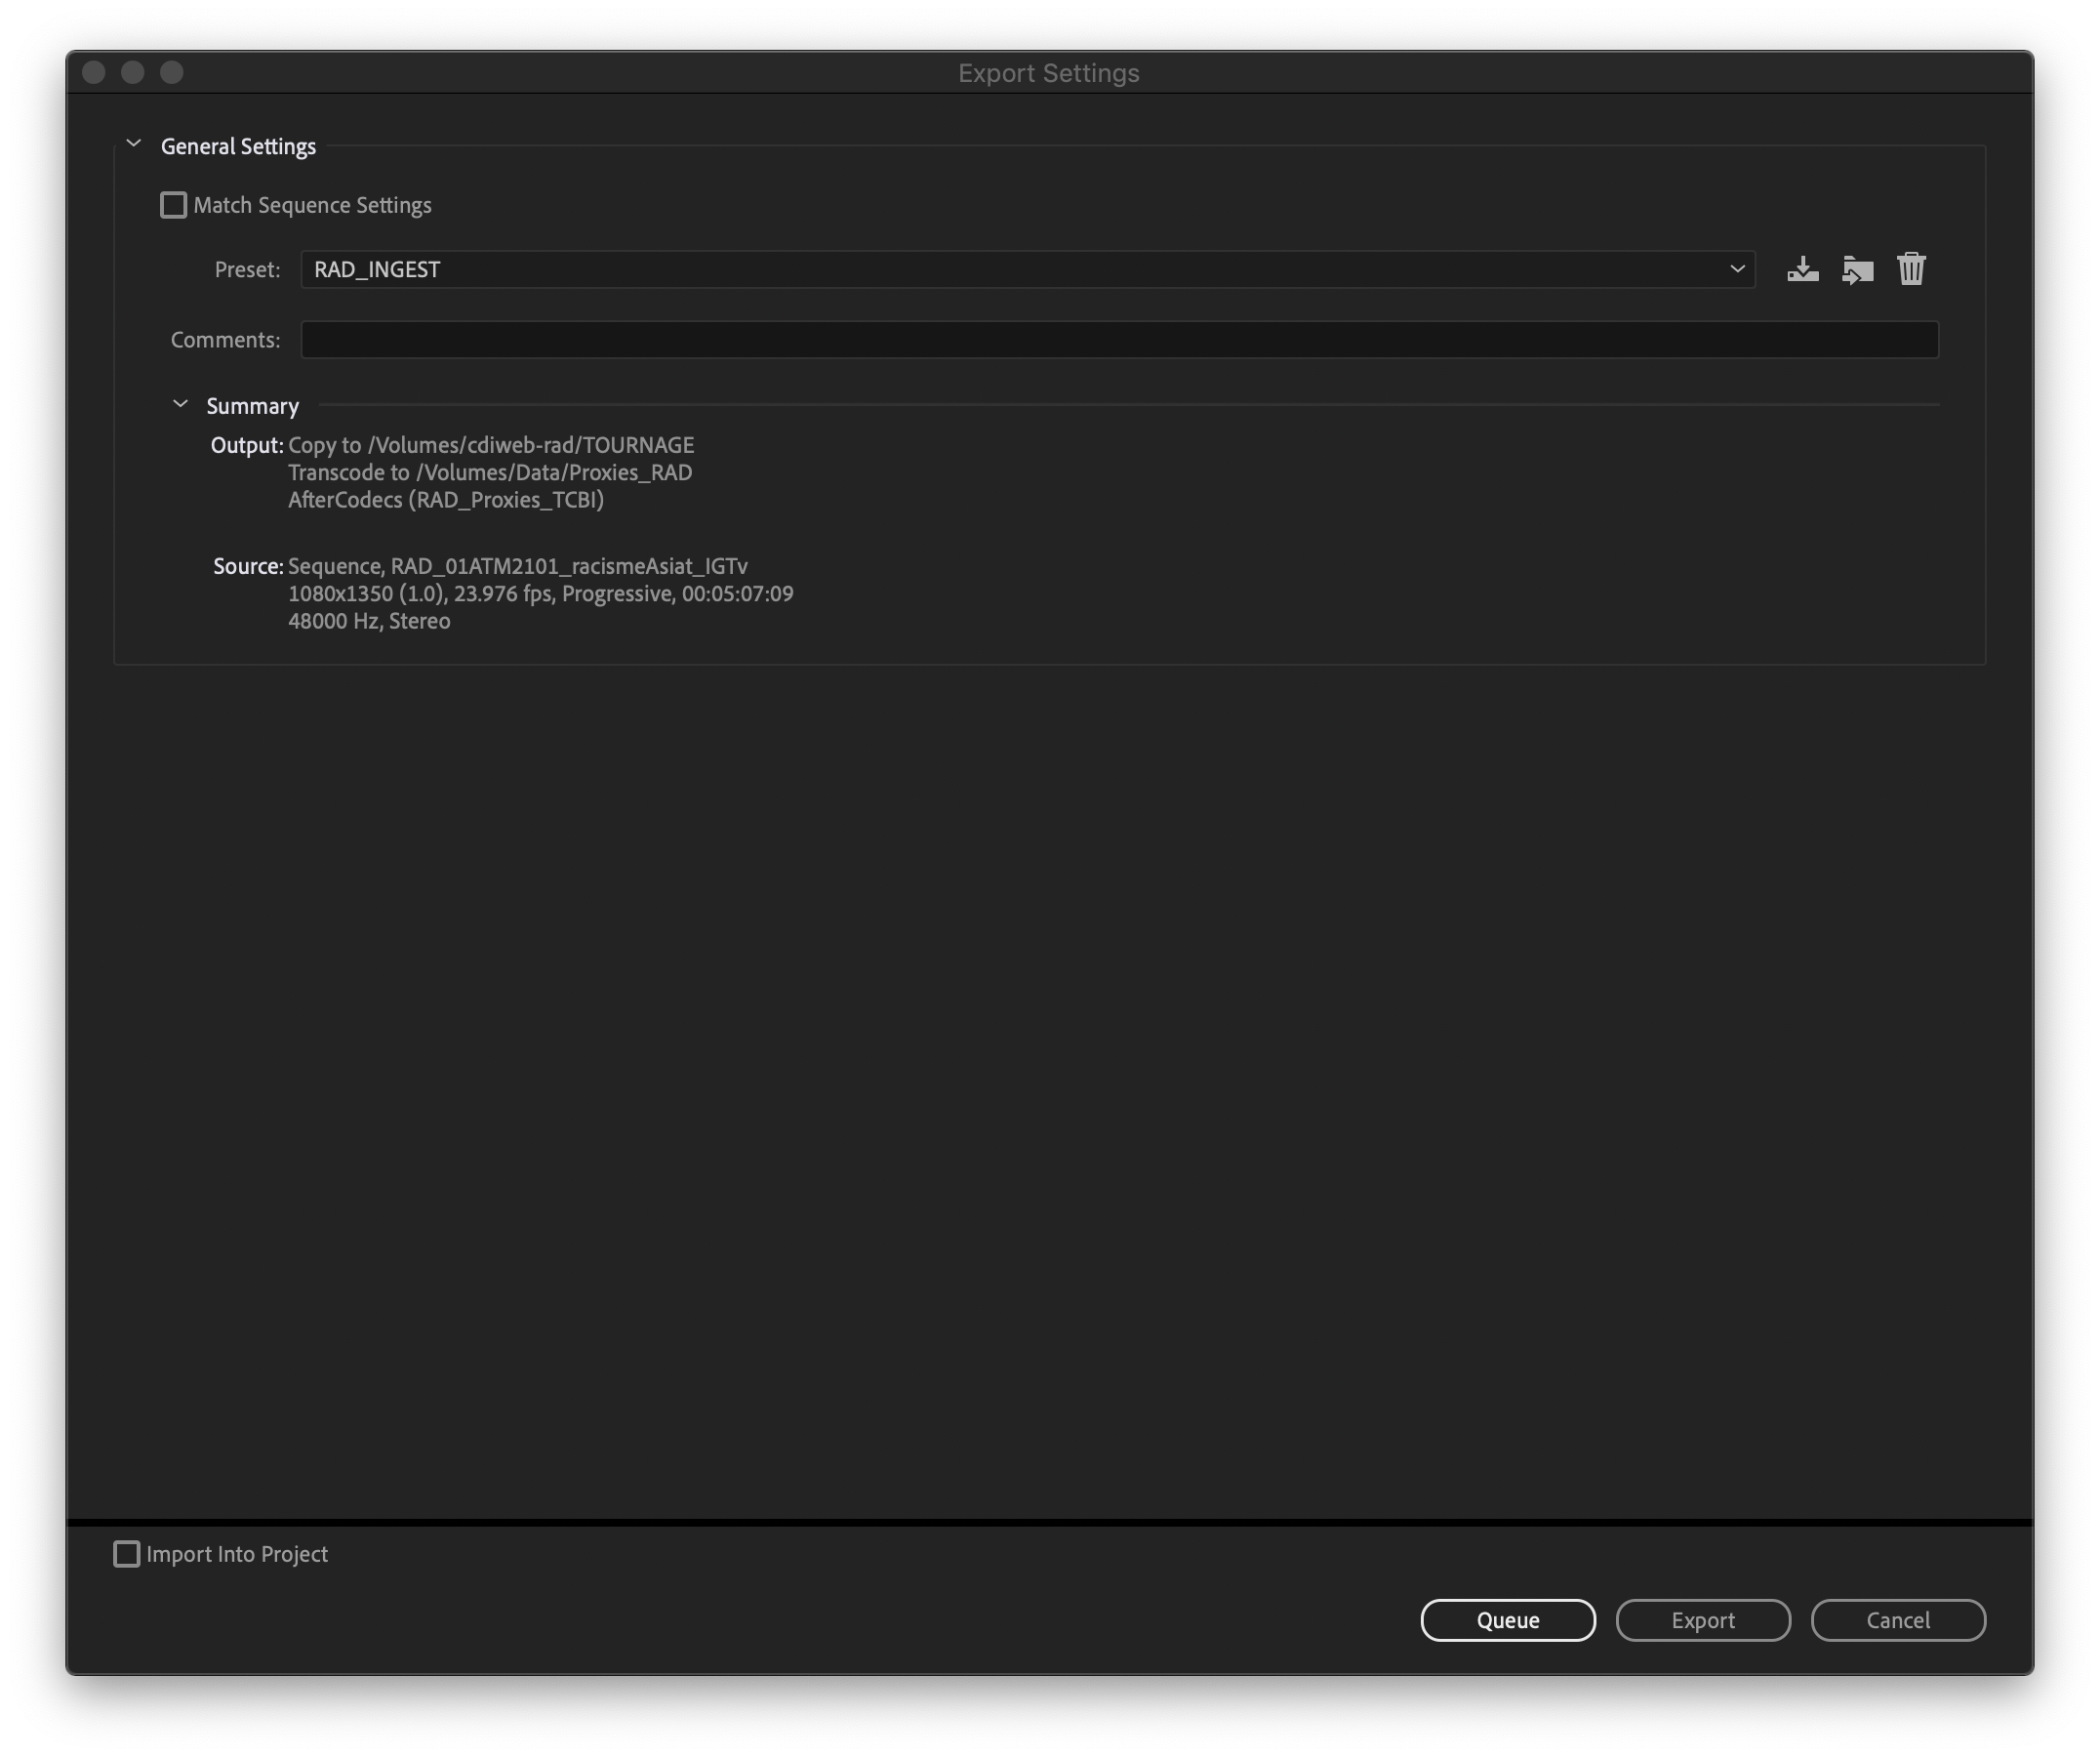This screenshot has height=1757, width=2100.
Task: Enable Match Sequence Settings checkbox
Action: [x=174, y=205]
